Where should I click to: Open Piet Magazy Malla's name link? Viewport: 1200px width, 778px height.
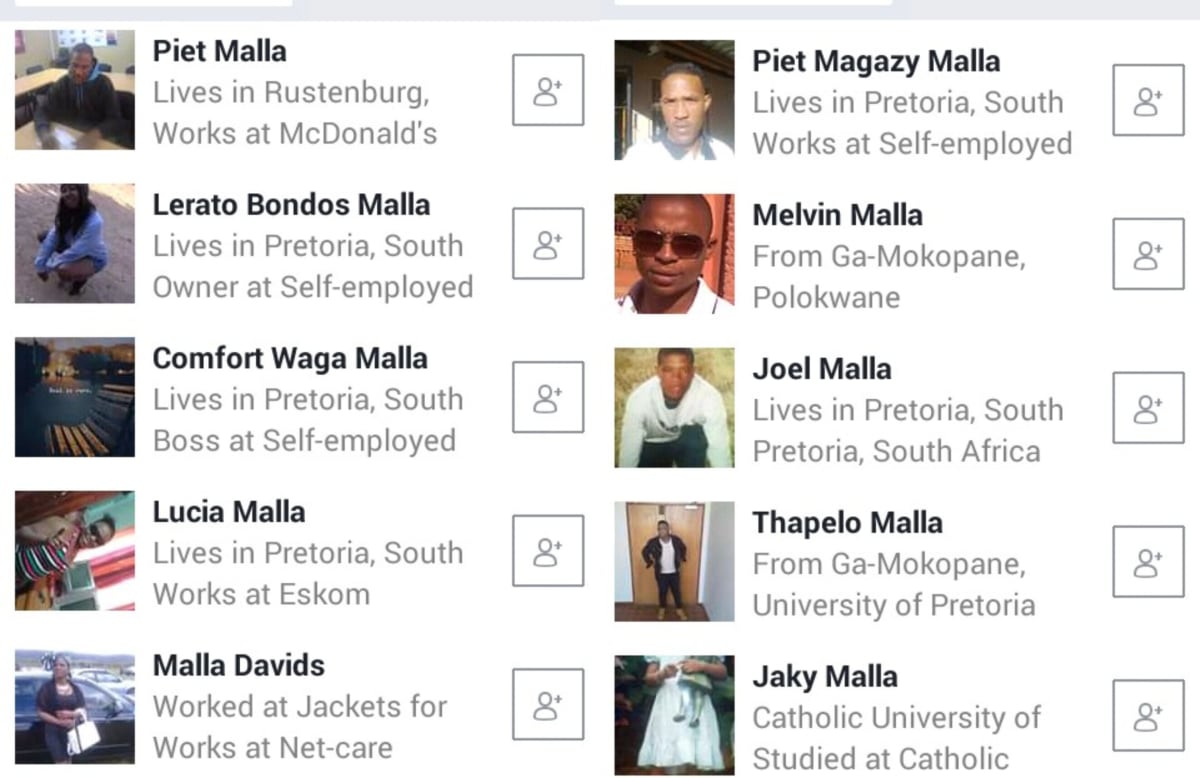click(876, 61)
